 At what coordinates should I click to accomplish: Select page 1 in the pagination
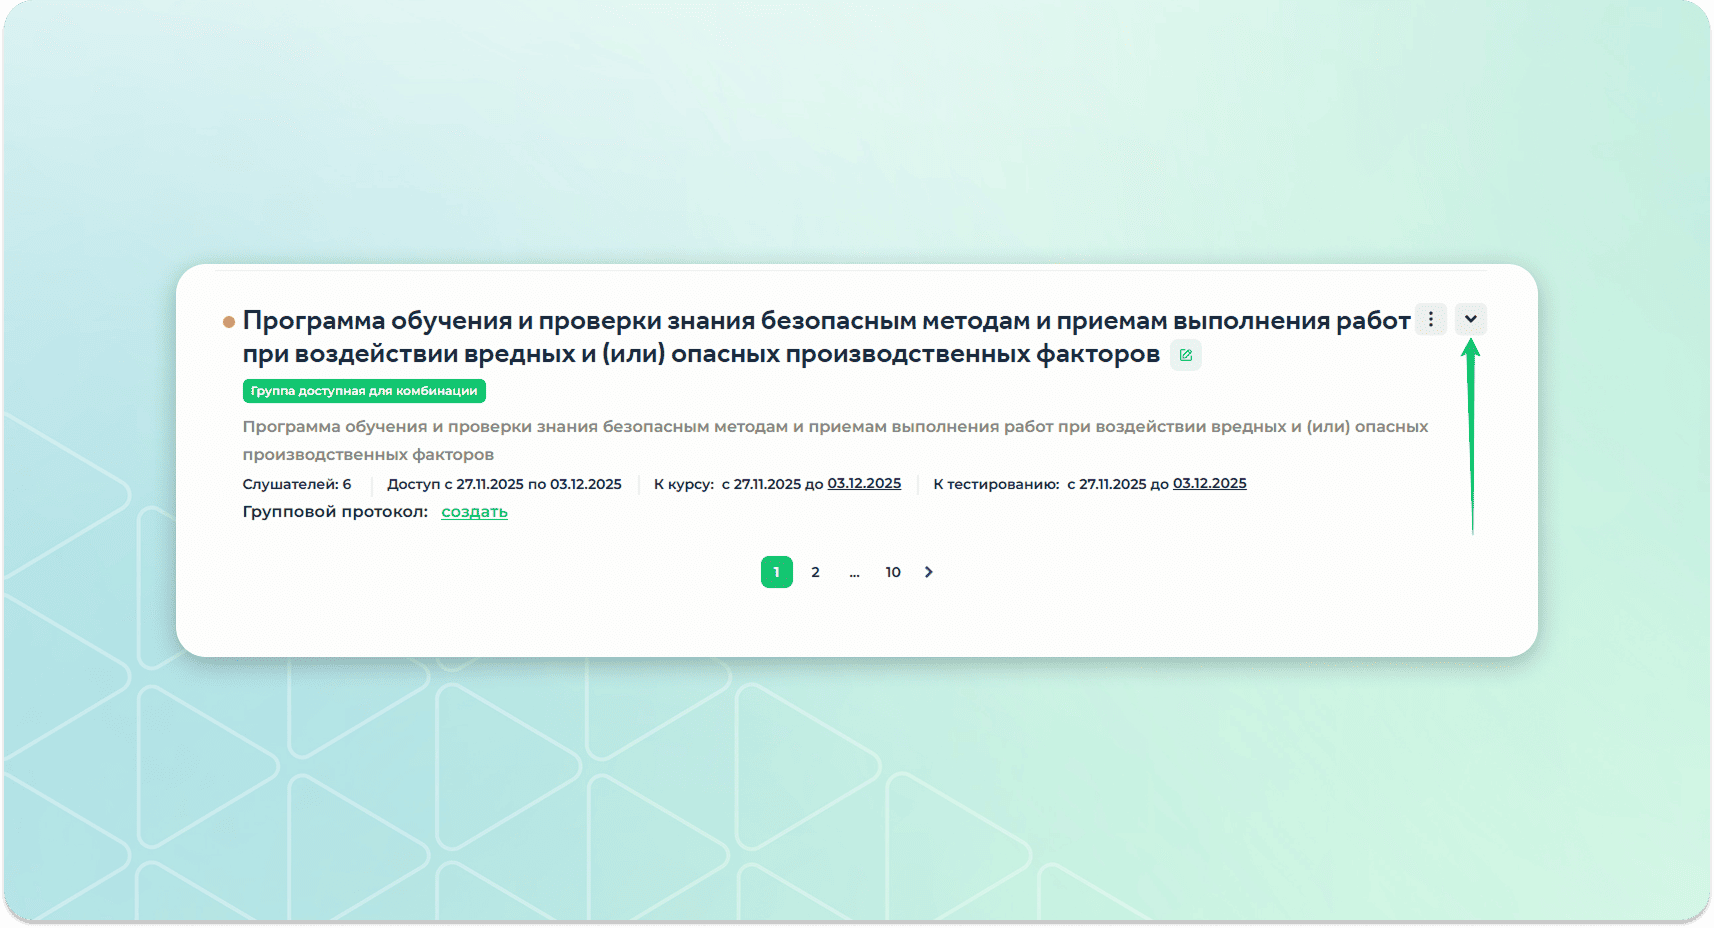(776, 572)
